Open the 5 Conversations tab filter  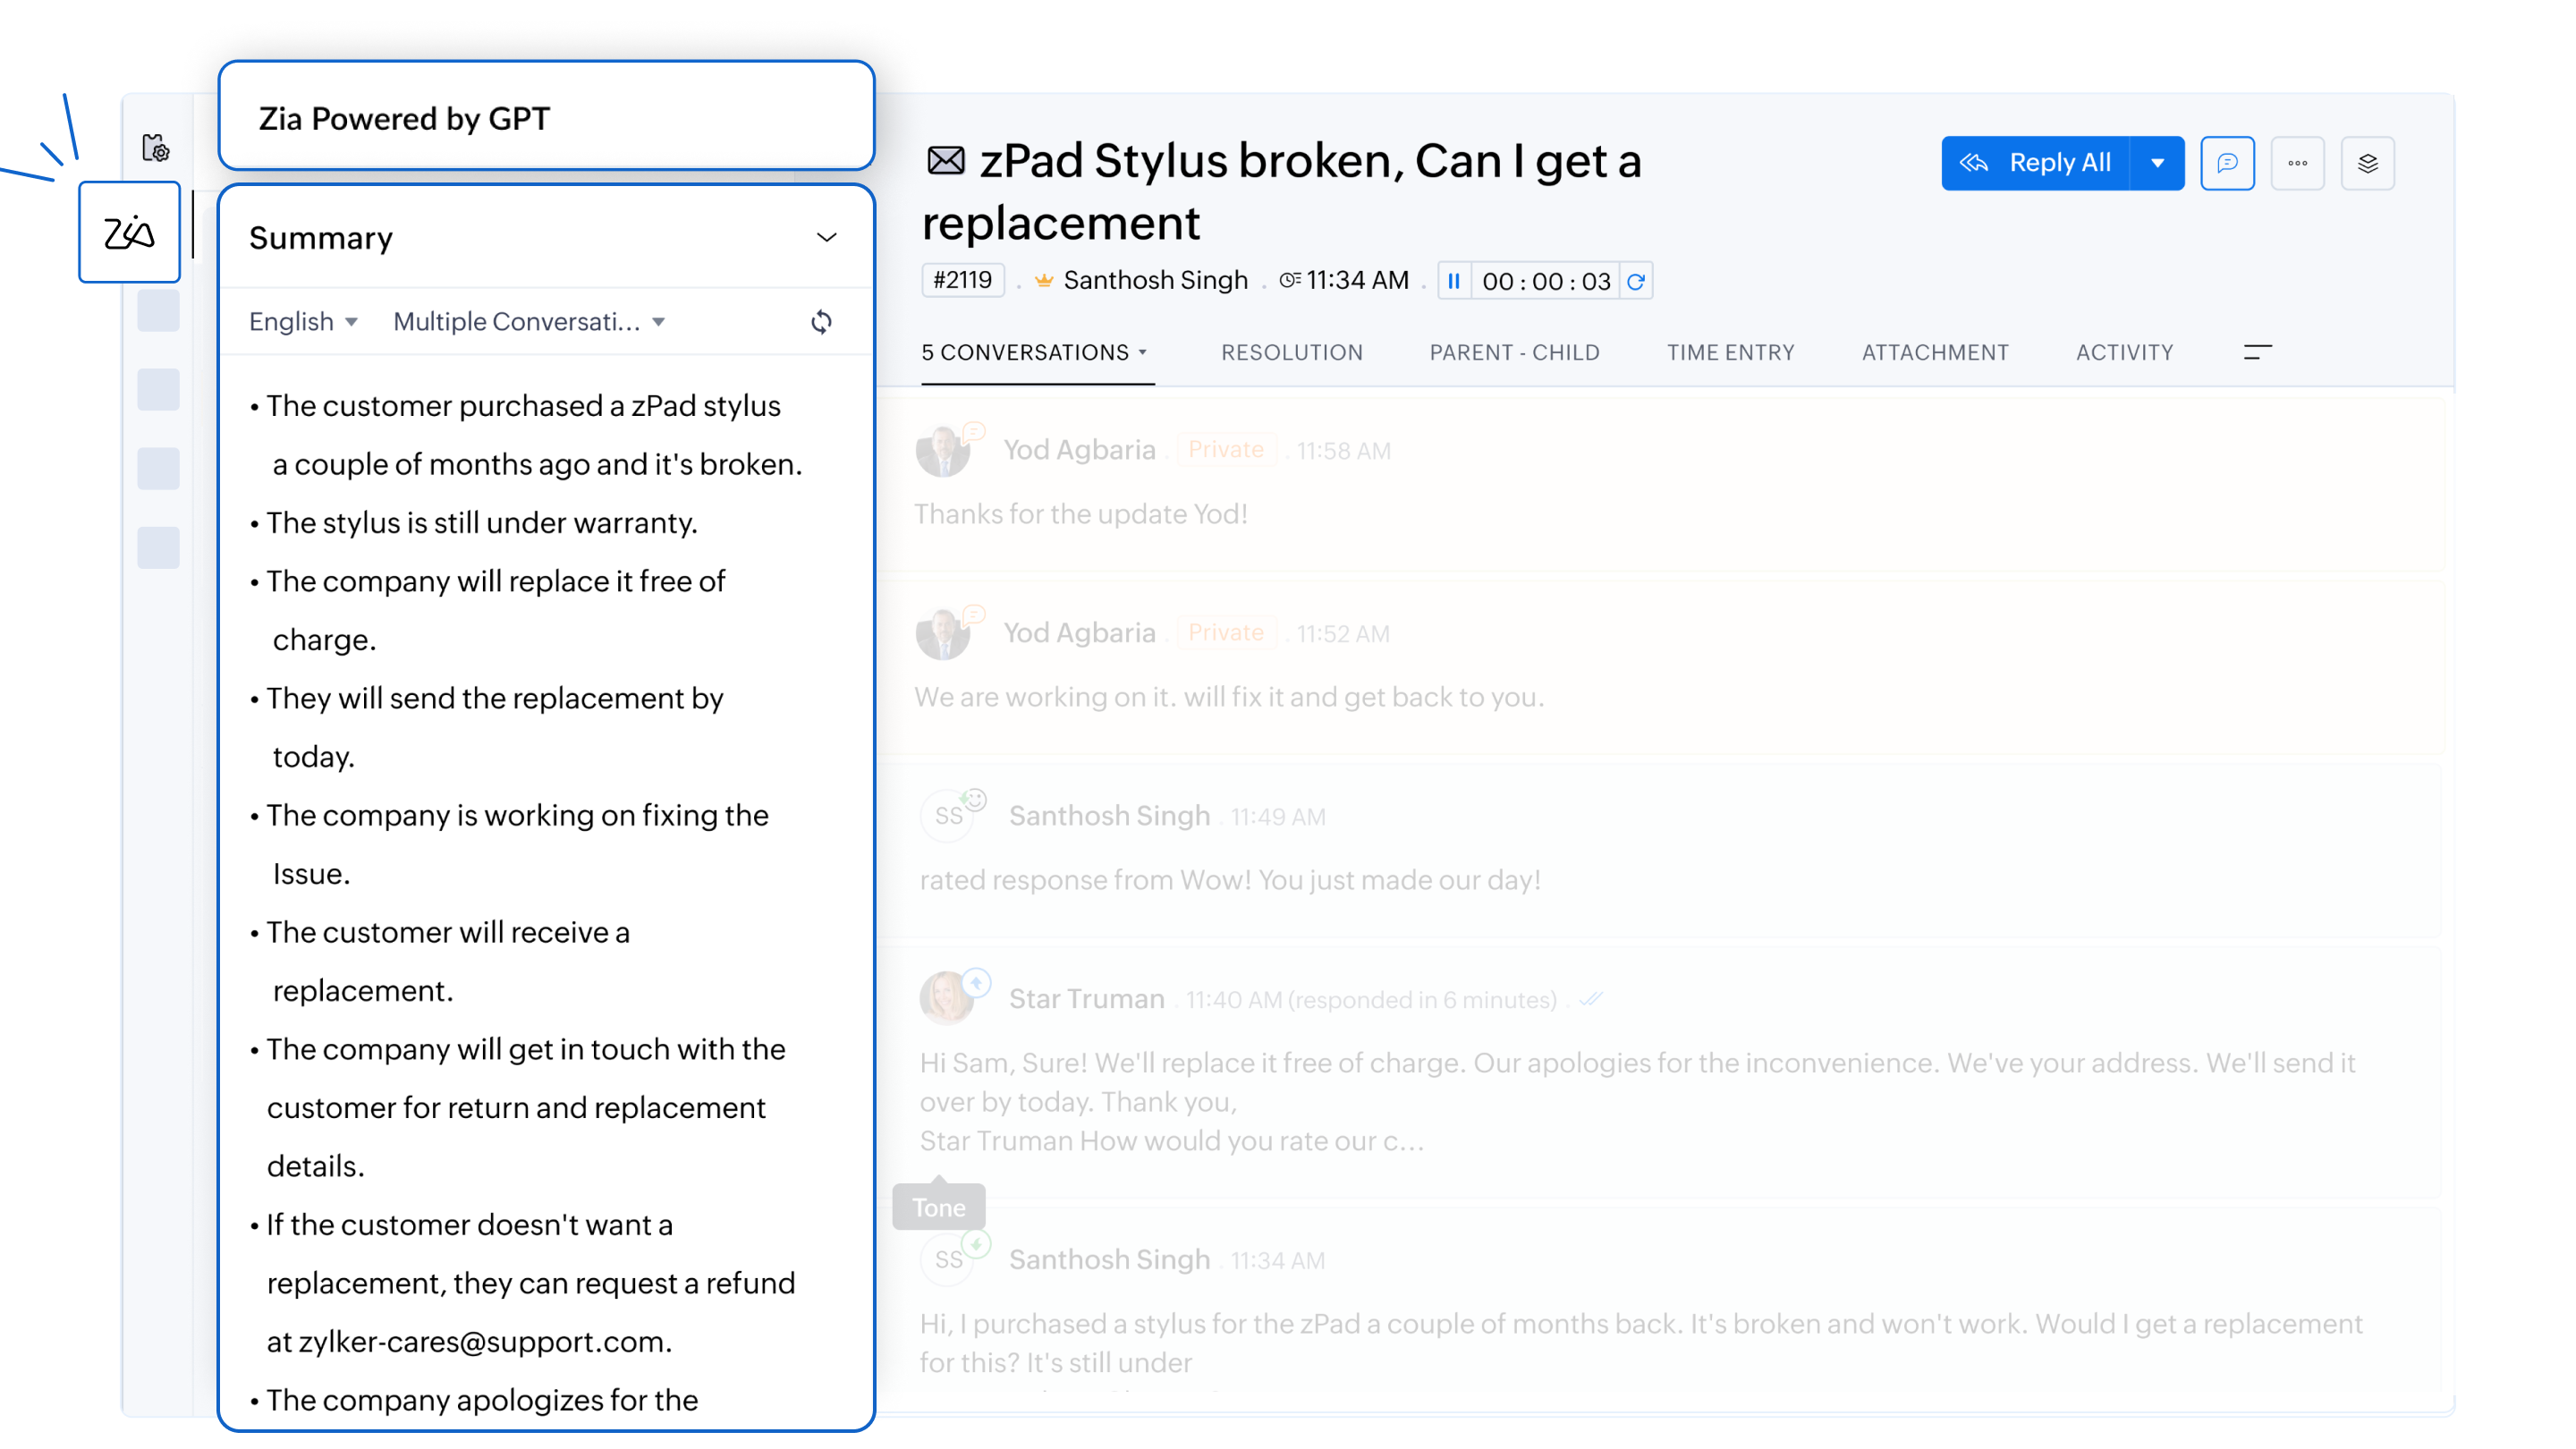coord(1035,352)
